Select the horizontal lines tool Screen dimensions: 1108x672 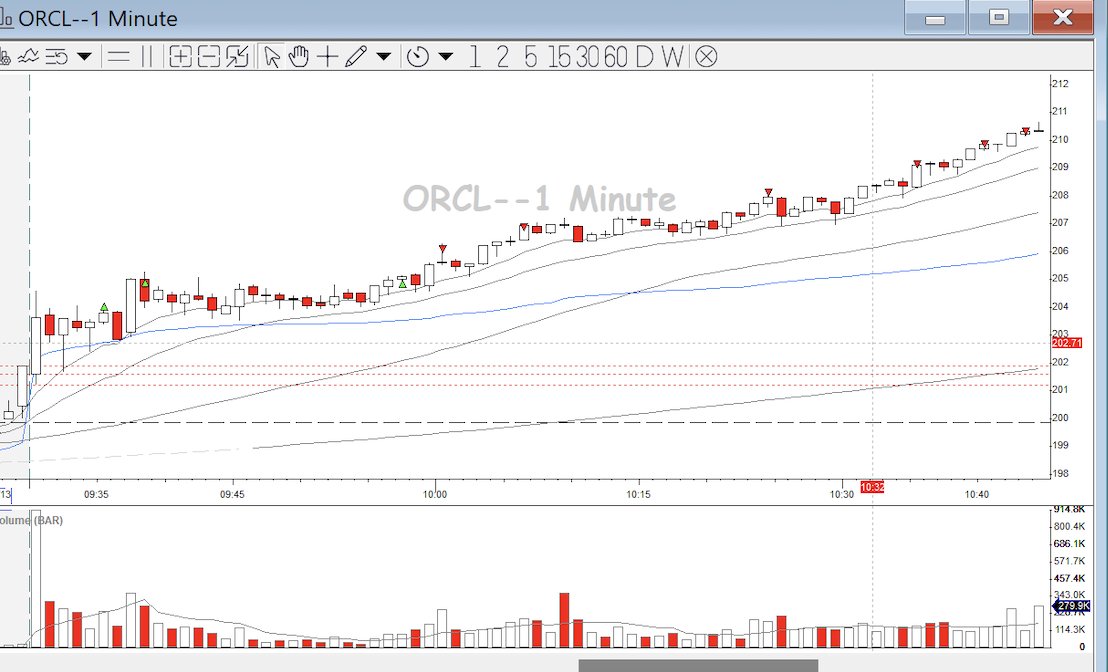pyautogui.click(x=118, y=56)
